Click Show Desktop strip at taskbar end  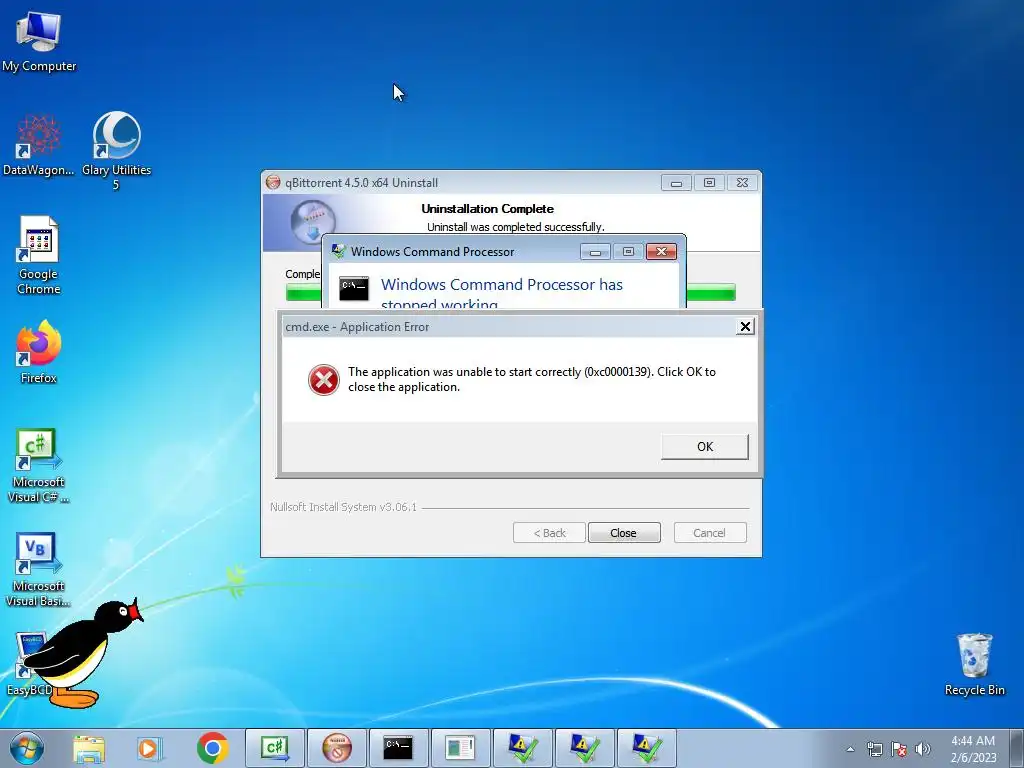[x=1018, y=749]
